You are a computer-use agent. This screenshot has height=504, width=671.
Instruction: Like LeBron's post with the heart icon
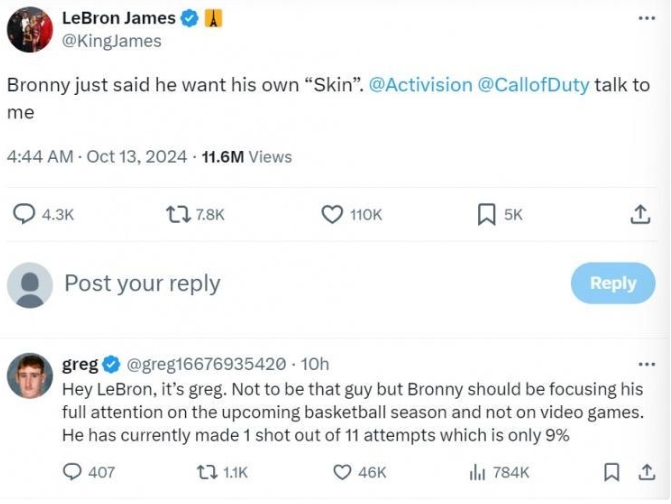333,213
